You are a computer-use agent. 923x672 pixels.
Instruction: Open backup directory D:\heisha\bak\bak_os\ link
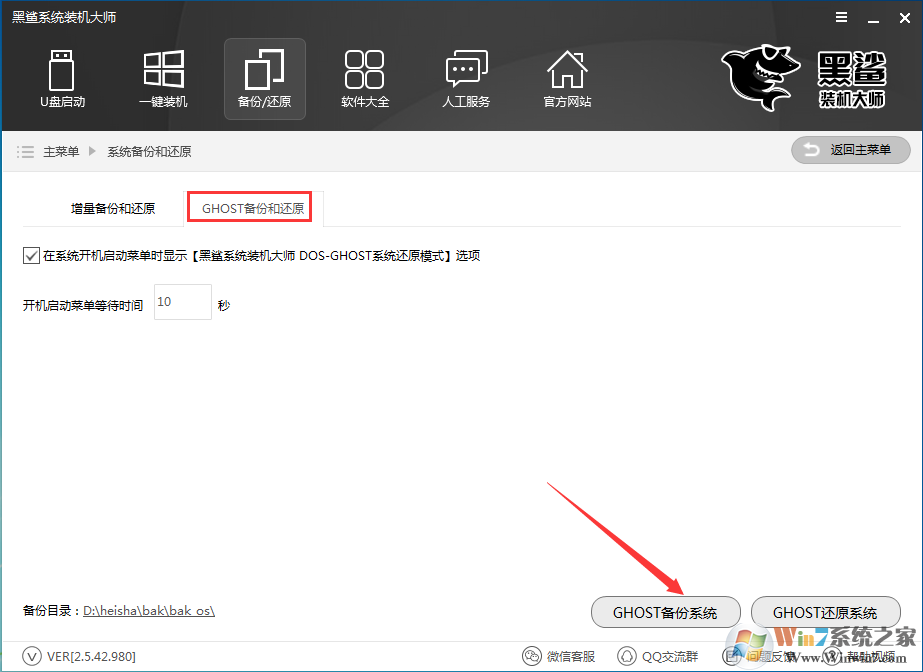click(x=149, y=611)
